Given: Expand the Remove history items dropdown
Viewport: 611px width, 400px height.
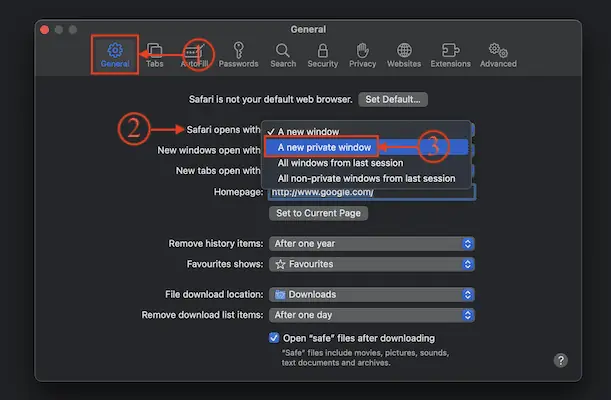Looking at the screenshot, I should [x=371, y=244].
